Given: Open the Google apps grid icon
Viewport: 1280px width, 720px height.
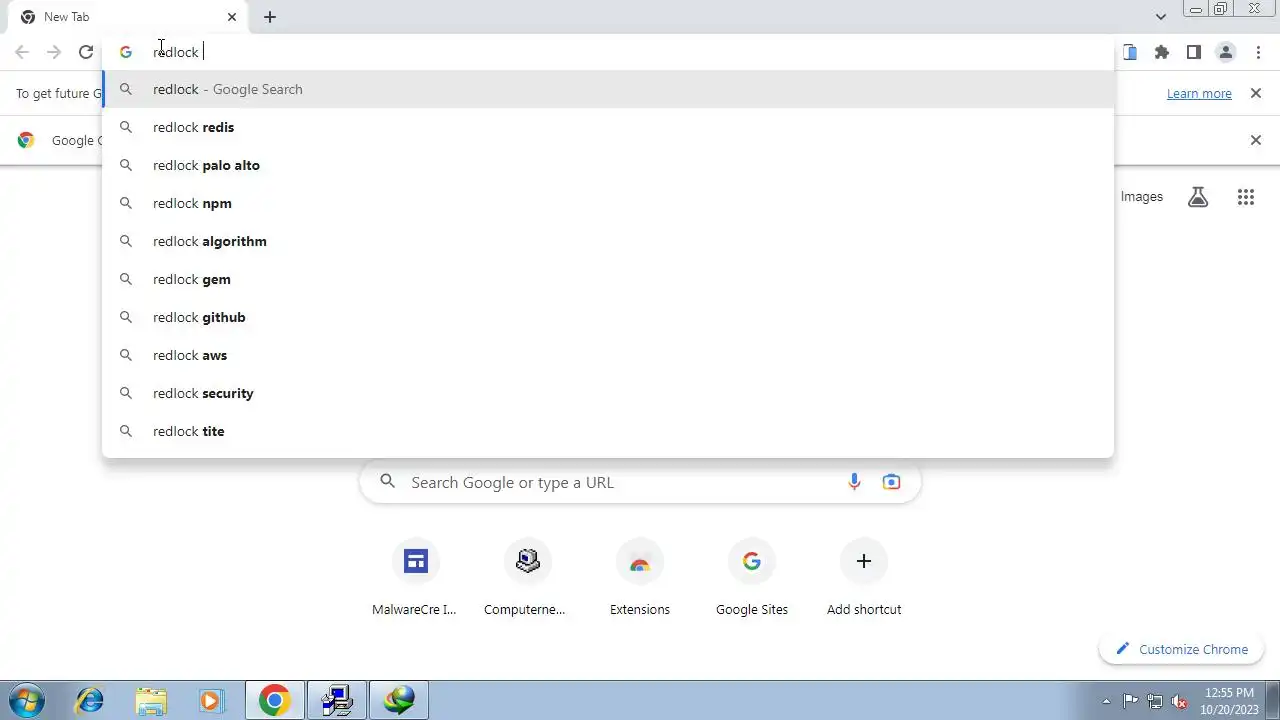Looking at the screenshot, I should 1245,197.
